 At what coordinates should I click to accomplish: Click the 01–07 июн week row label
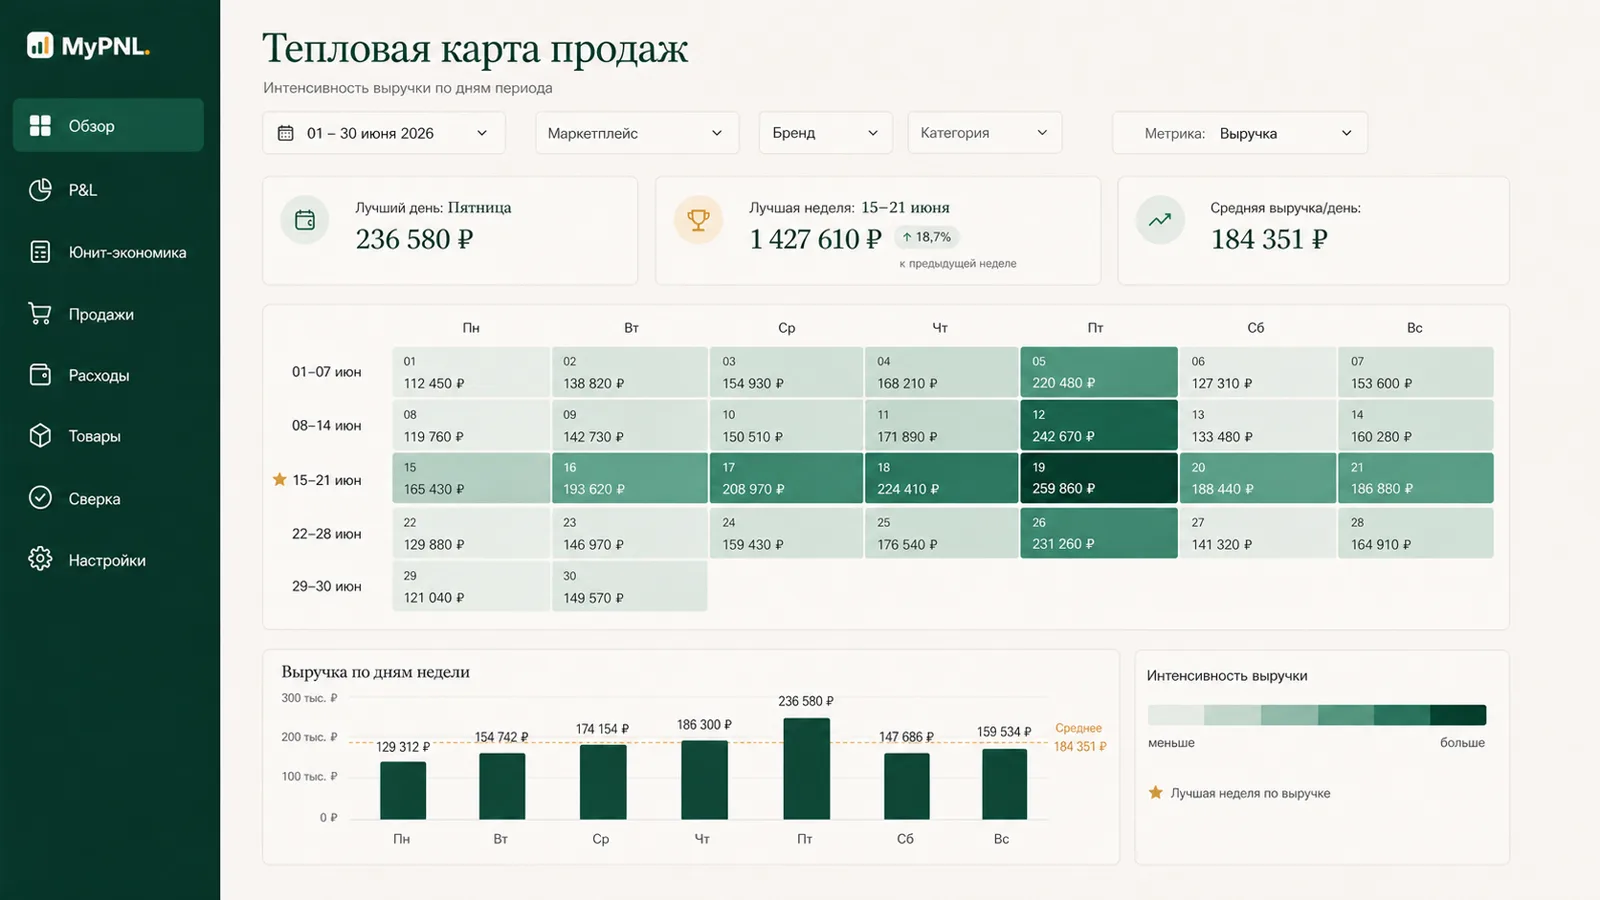tap(327, 371)
